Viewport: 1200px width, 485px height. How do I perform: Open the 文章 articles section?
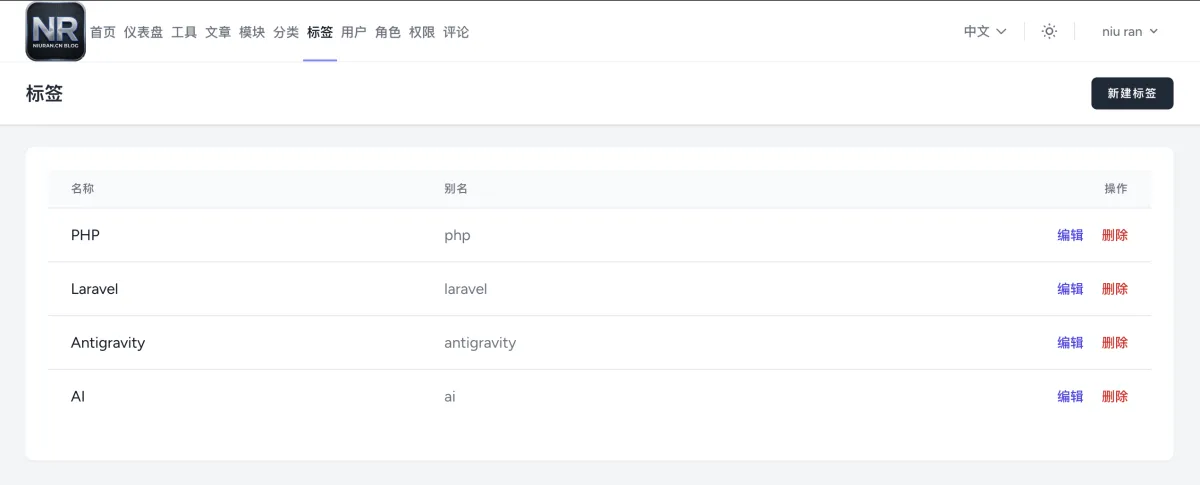pyautogui.click(x=218, y=32)
